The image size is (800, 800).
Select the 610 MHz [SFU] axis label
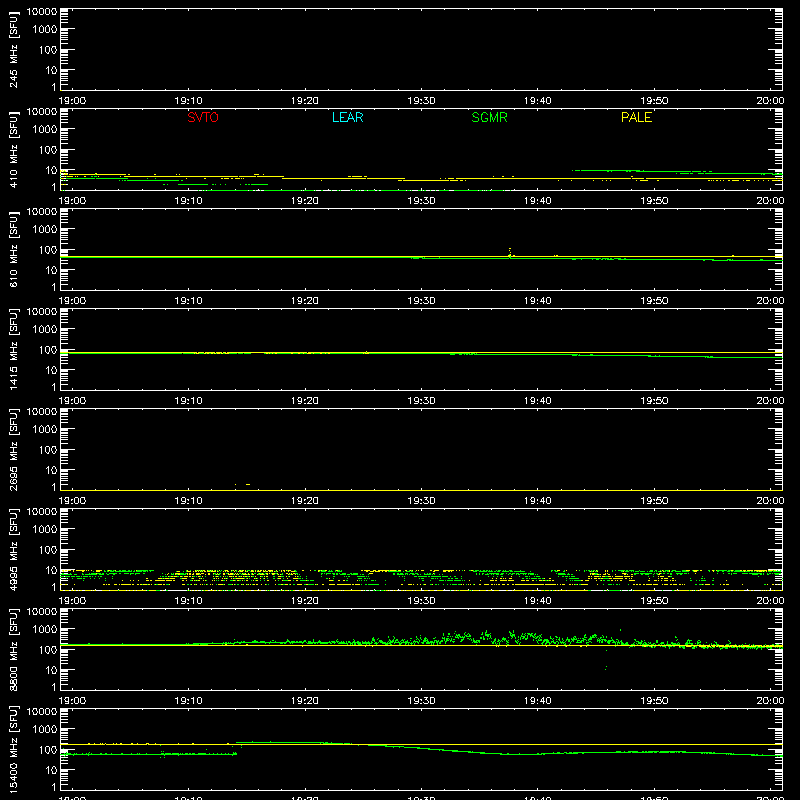[x=13, y=249]
